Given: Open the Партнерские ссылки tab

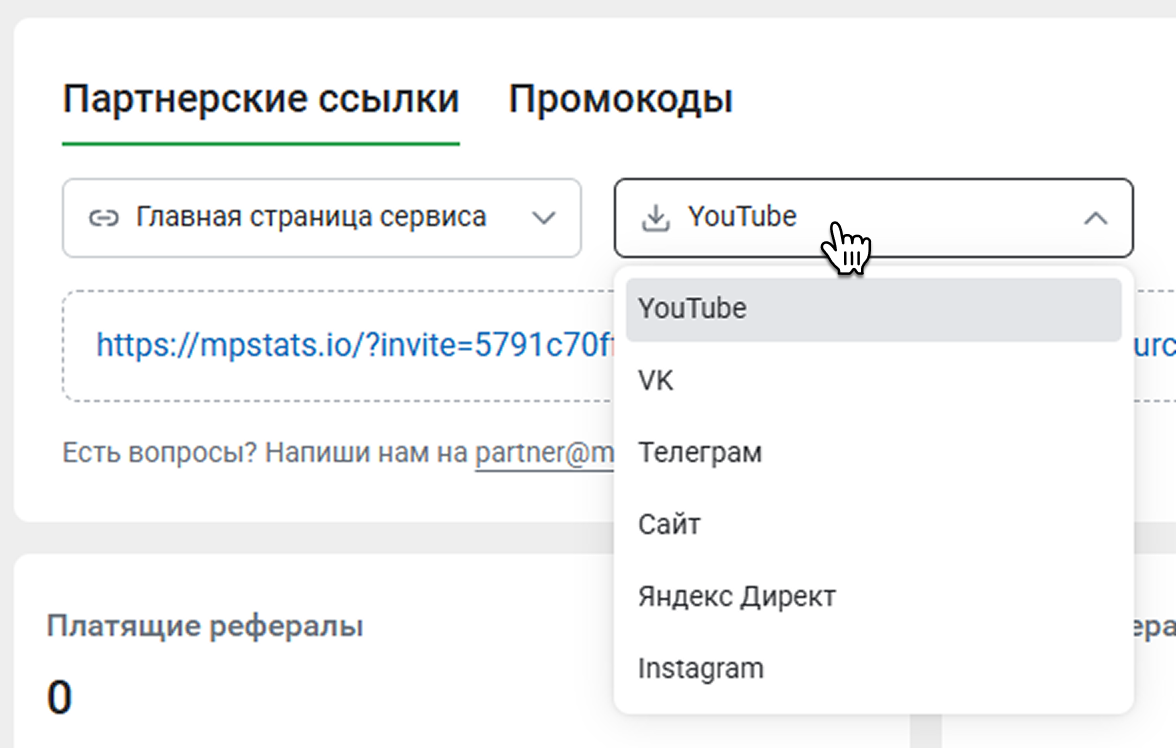Looking at the screenshot, I should [260, 100].
